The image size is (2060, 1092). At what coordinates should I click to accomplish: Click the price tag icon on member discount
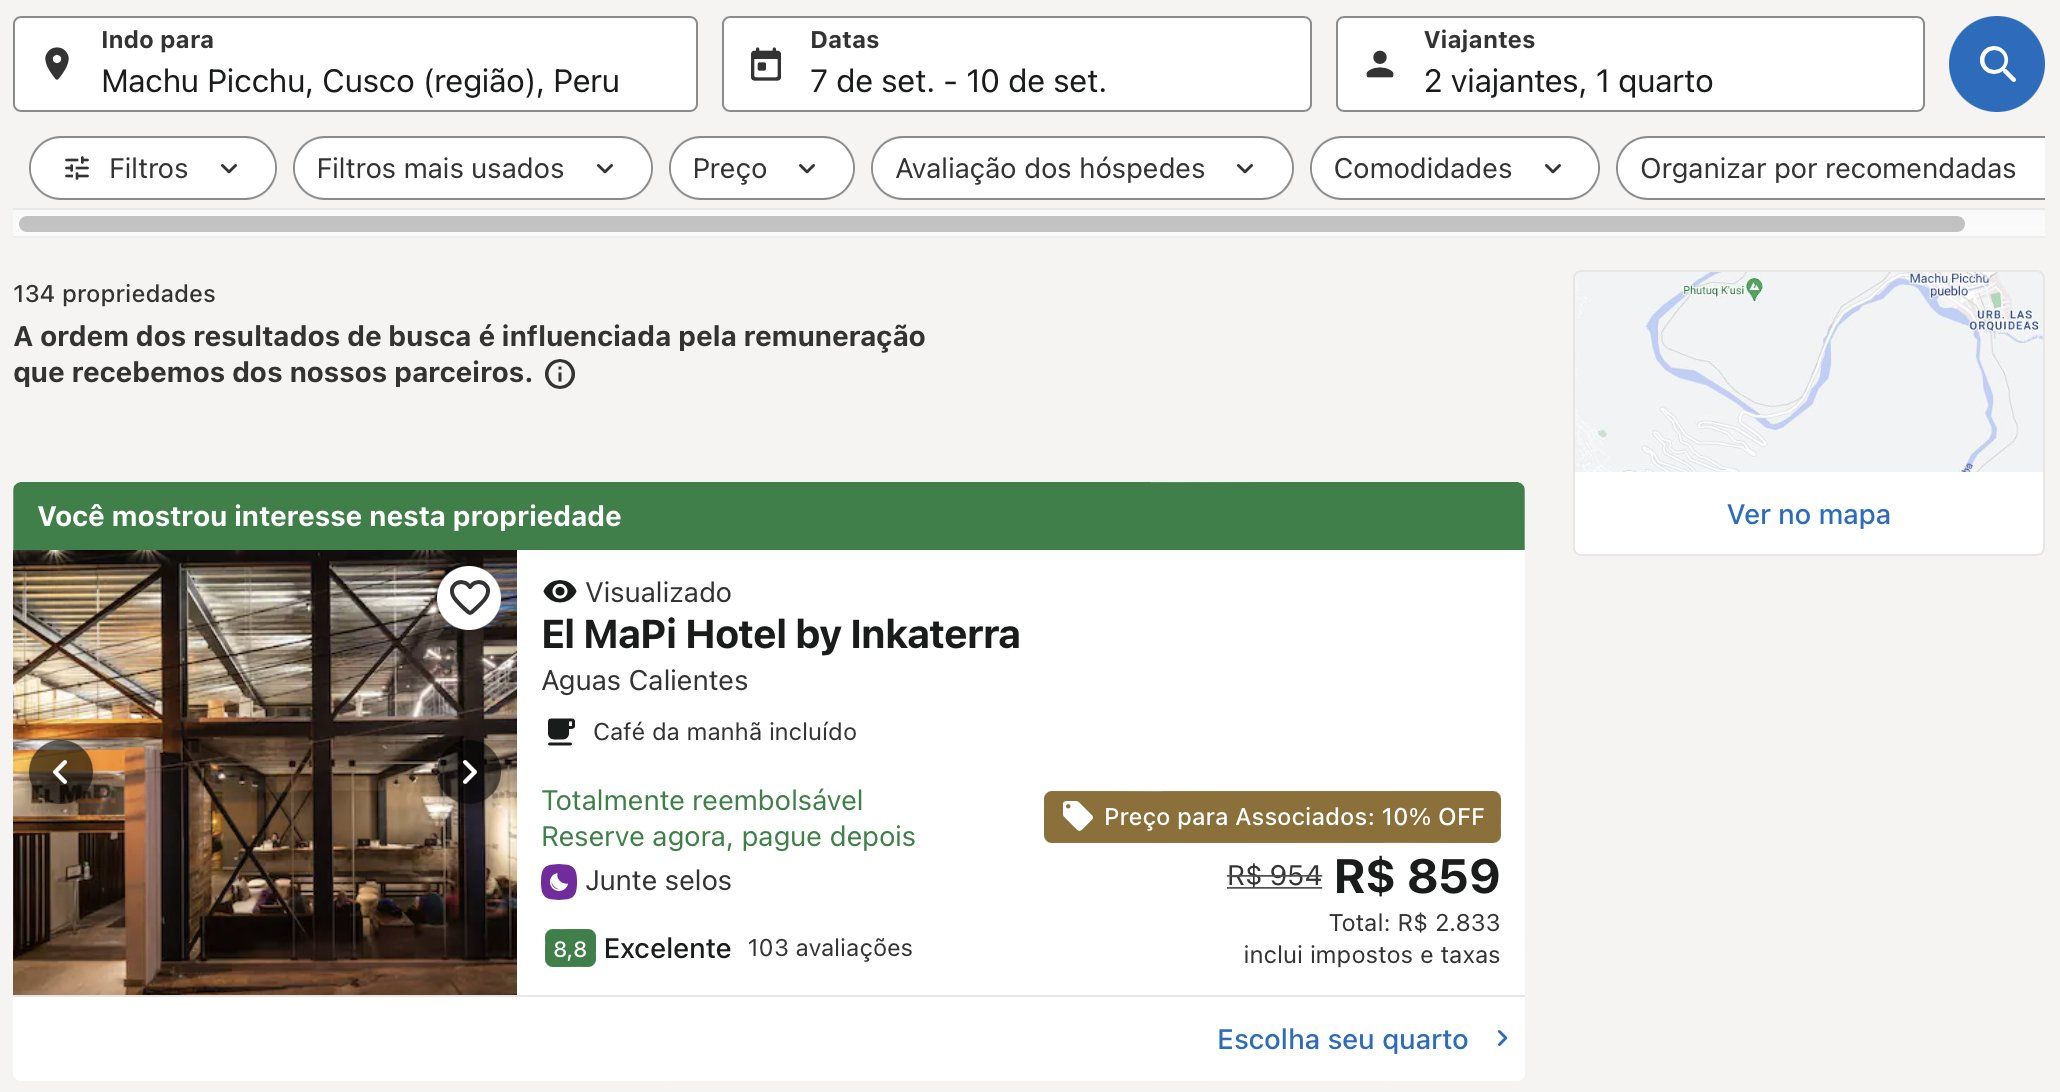click(1077, 816)
